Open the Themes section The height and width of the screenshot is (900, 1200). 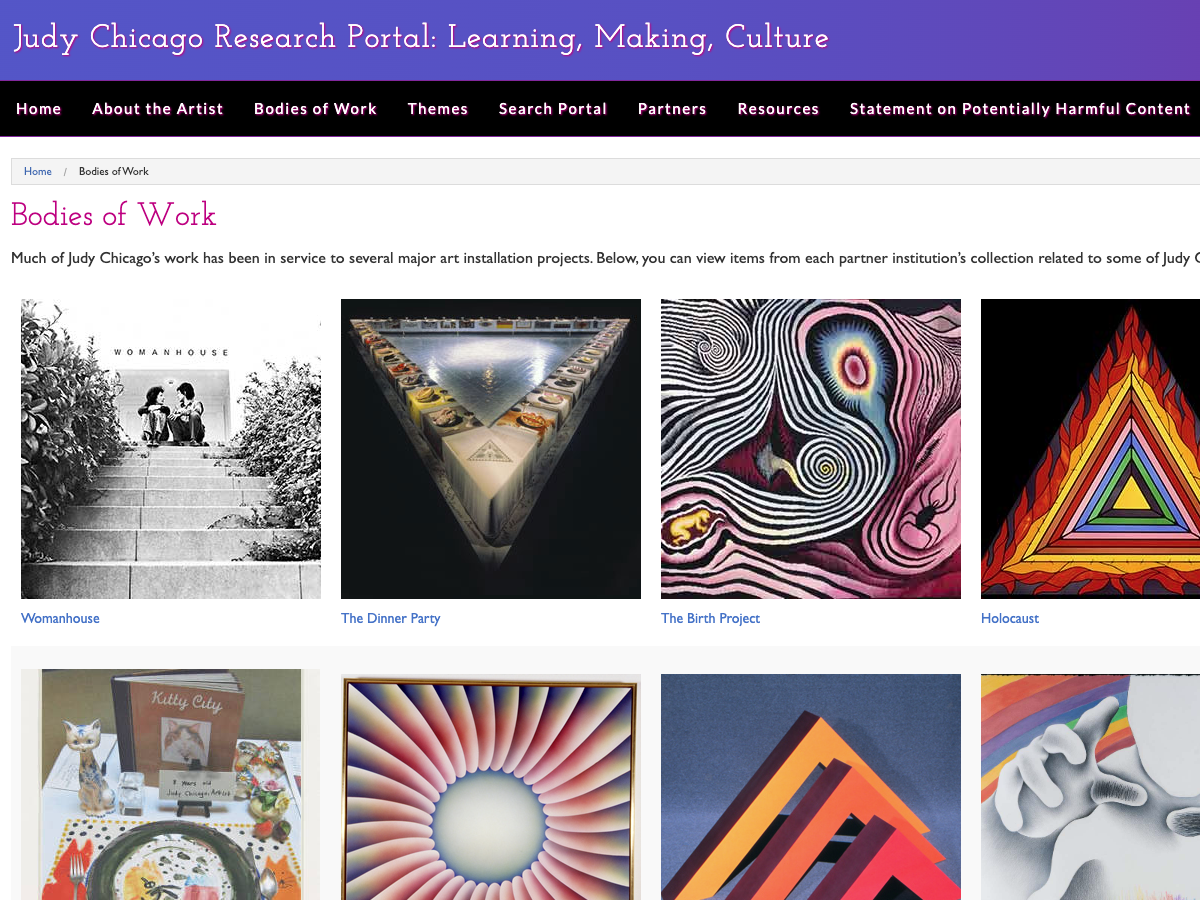pyautogui.click(x=438, y=108)
